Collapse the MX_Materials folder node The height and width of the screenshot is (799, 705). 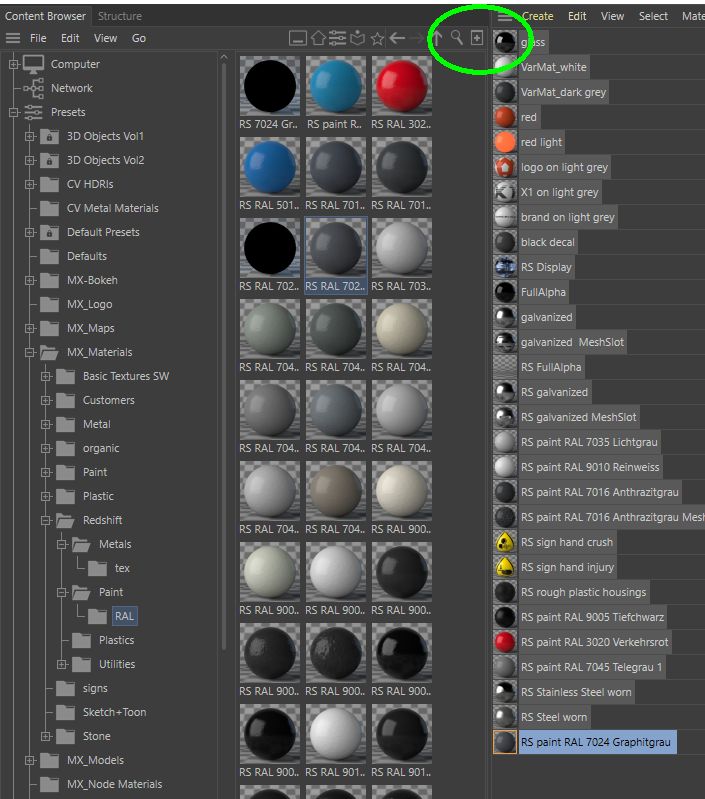30,352
